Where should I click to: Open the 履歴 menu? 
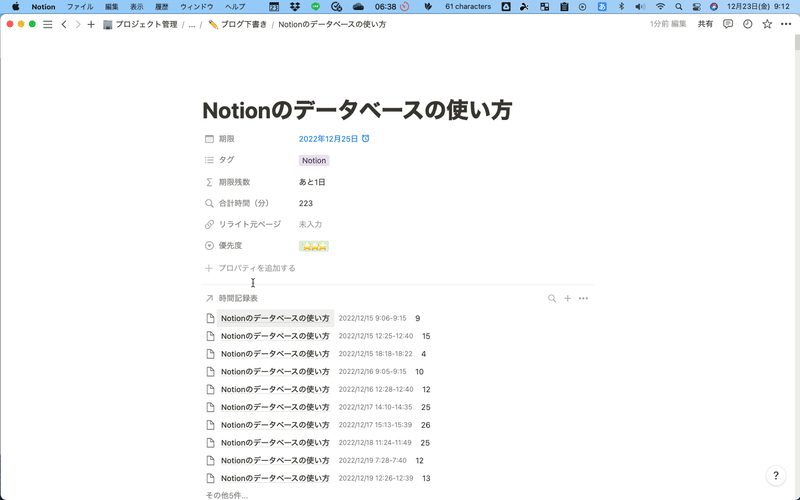pyautogui.click(x=162, y=7)
